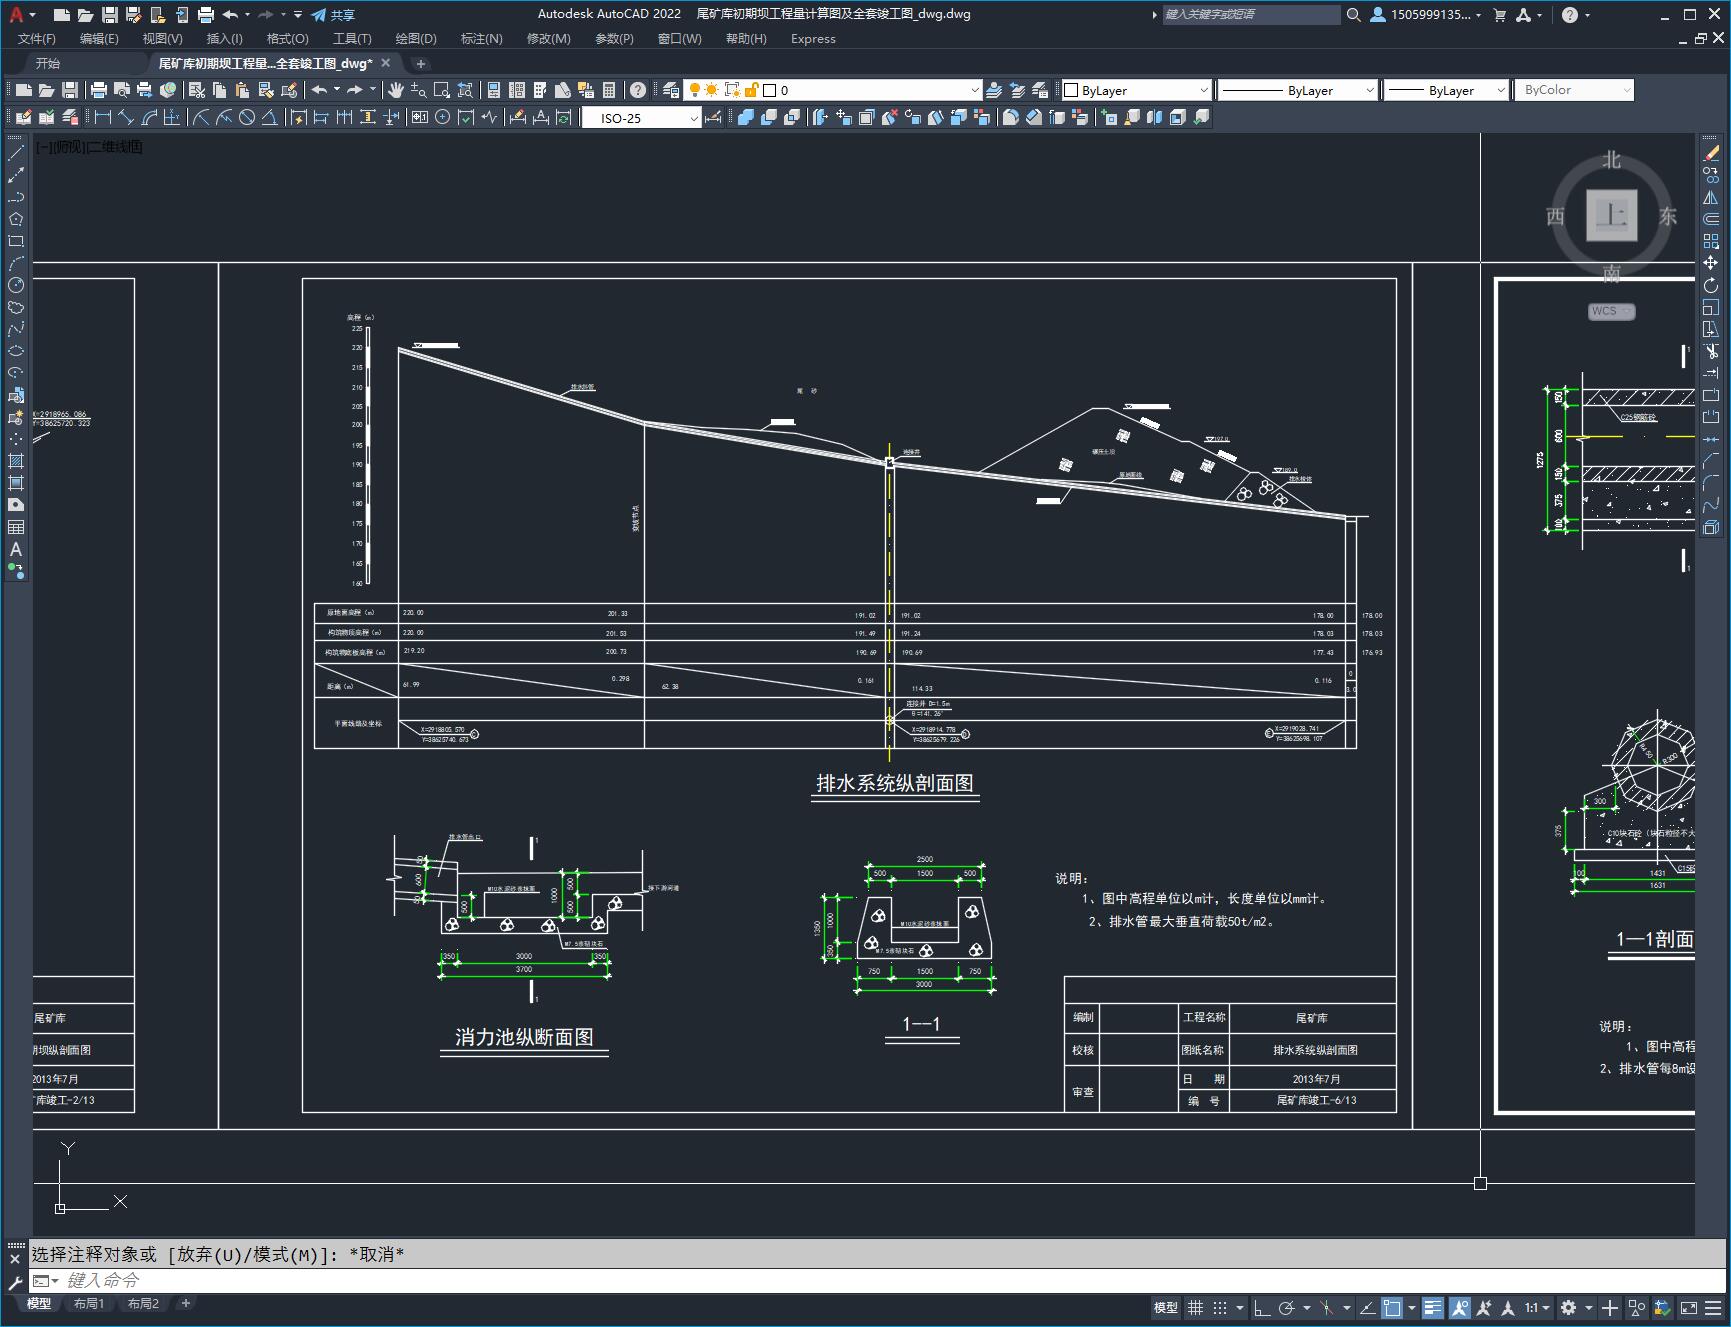Select the Erase tool in modify toolbar
Image resolution: width=1731 pixels, height=1327 pixels.
click(x=1711, y=153)
